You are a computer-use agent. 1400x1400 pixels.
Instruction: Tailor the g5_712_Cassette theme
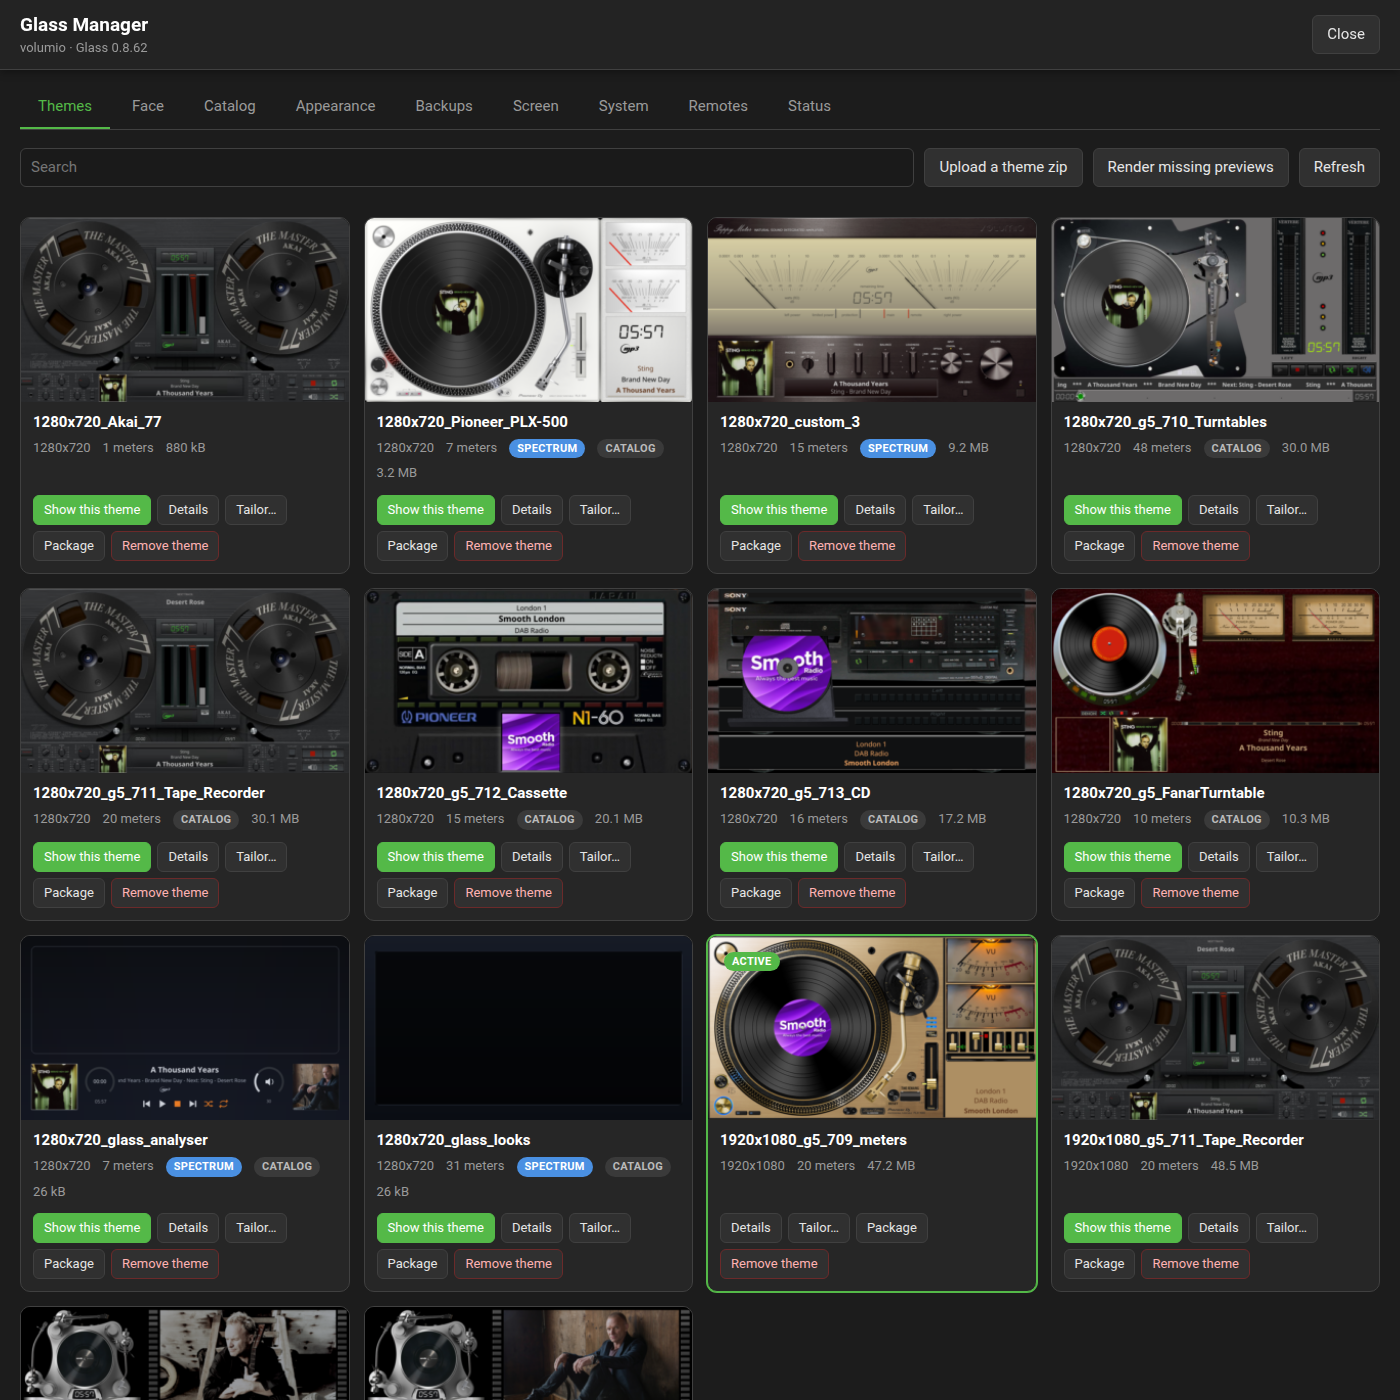pyautogui.click(x=599, y=857)
